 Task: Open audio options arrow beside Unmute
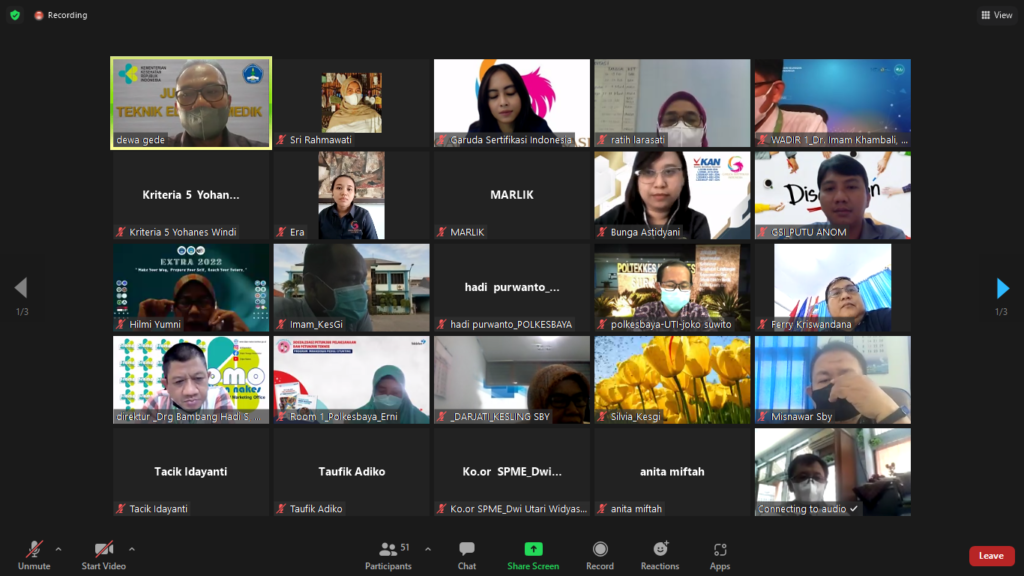point(58,549)
